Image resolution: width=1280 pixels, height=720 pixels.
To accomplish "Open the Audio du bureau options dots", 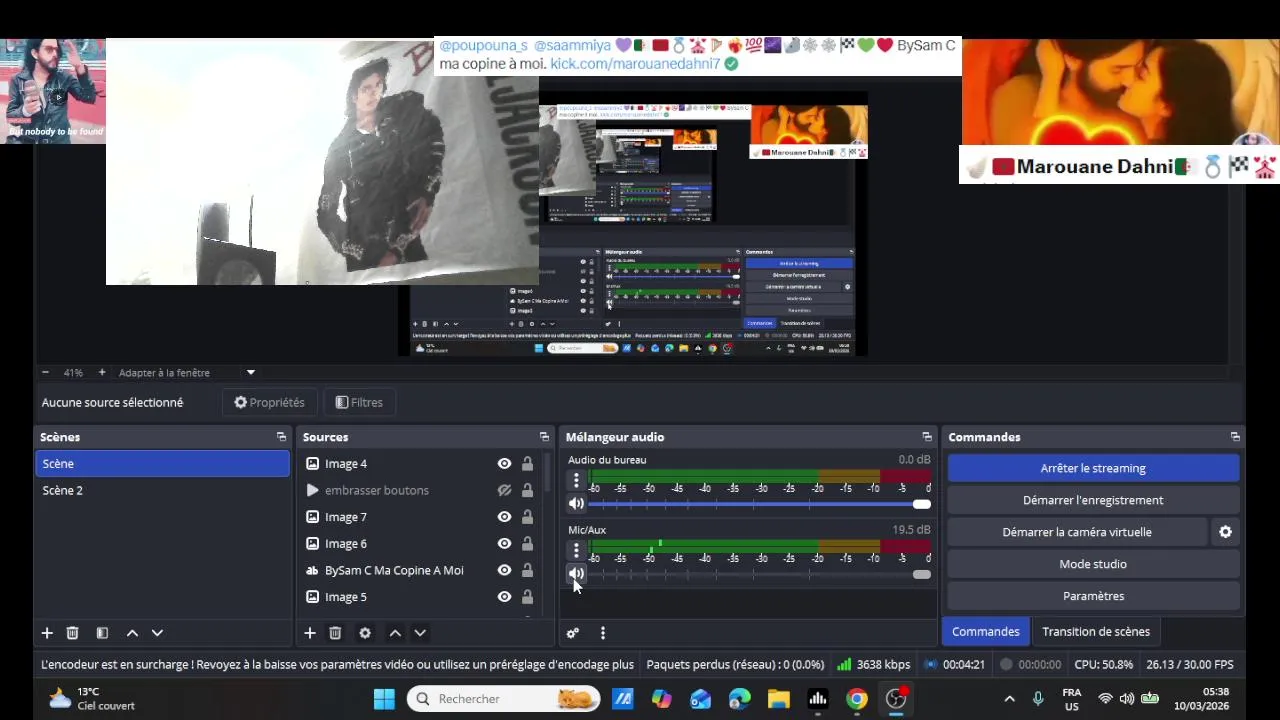I will pos(576,481).
